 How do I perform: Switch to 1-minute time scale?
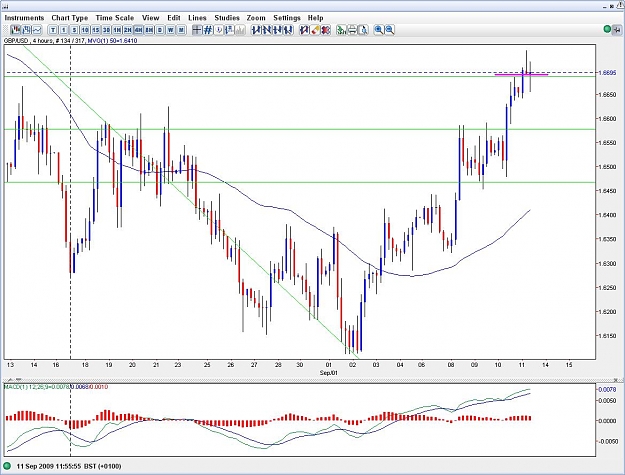[x=64, y=30]
